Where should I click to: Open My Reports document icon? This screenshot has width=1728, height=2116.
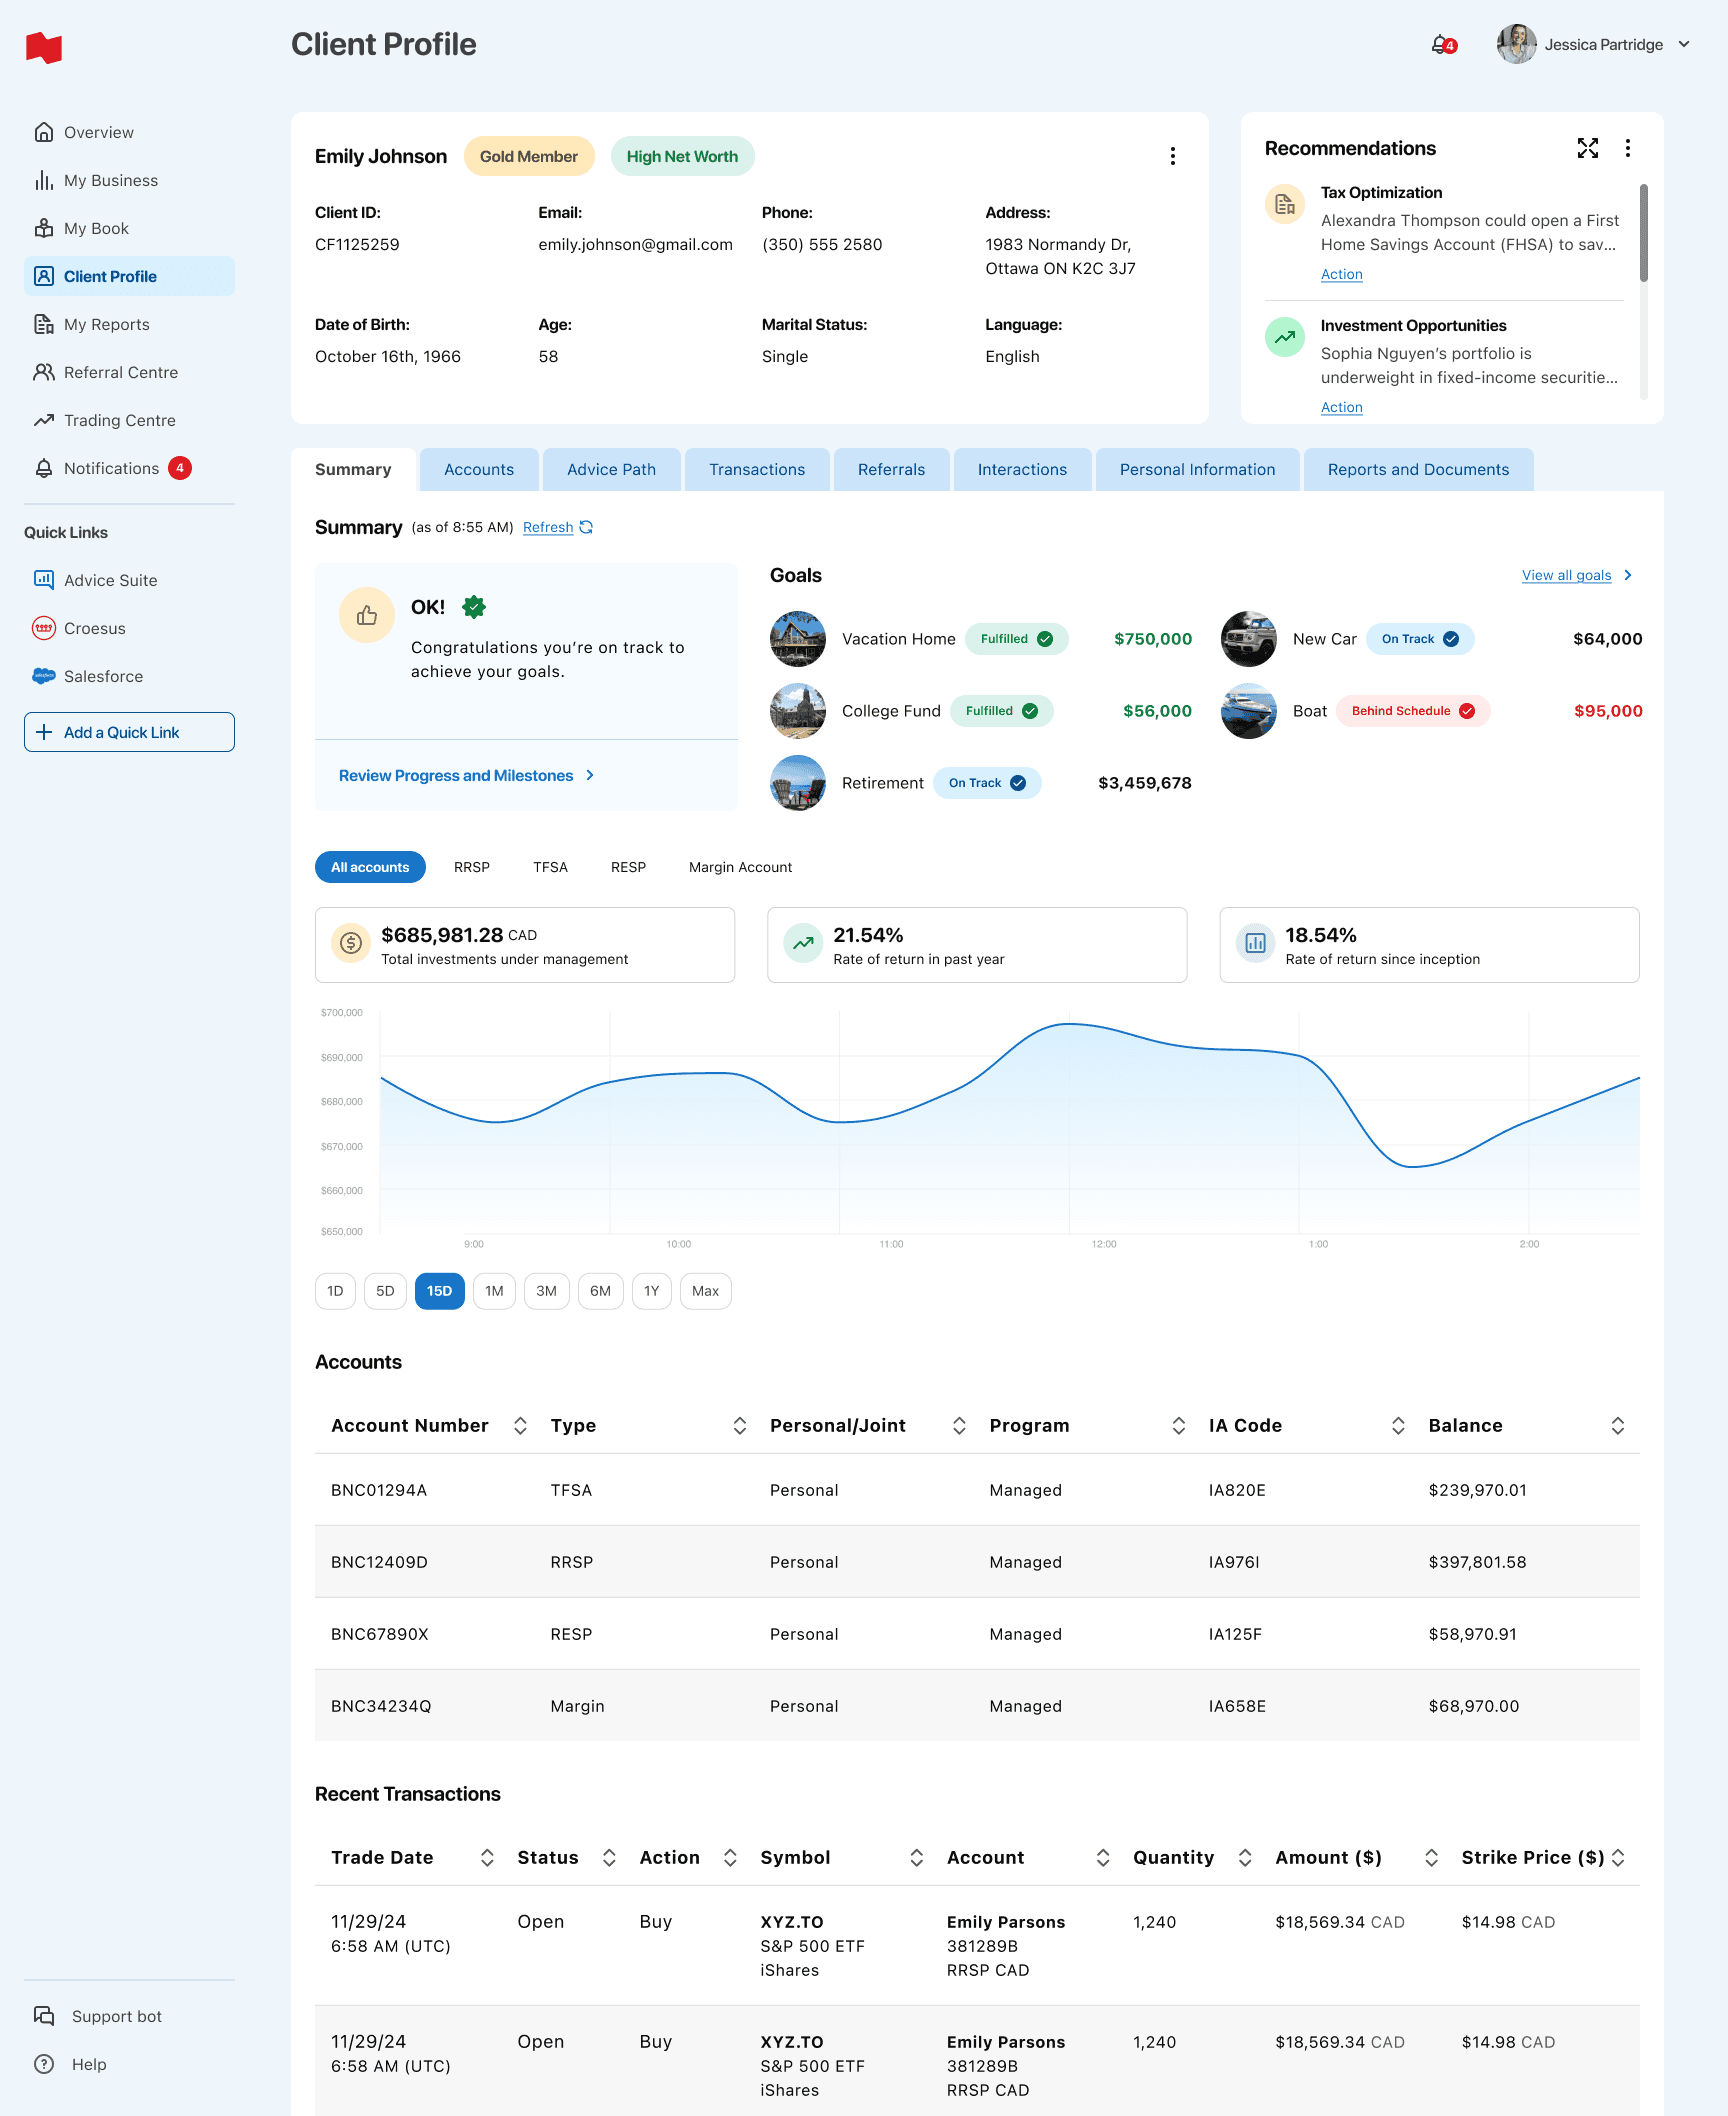44,324
